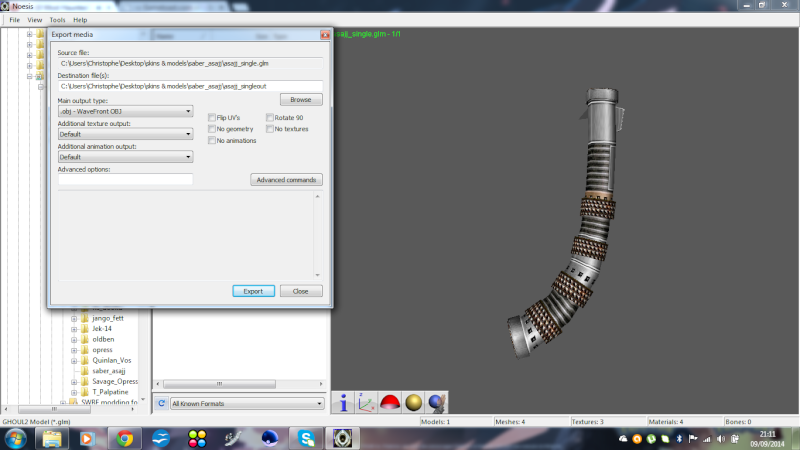Viewport: 800px width, 450px height.
Task: Open the blue orb taskbar app
Action: [x=270, y=439]
